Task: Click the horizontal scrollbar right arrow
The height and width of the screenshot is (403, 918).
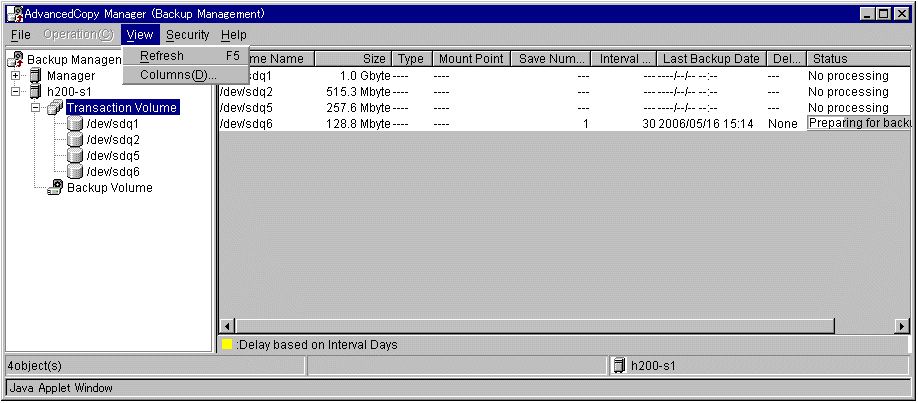Action: click(x=902, y=326)
